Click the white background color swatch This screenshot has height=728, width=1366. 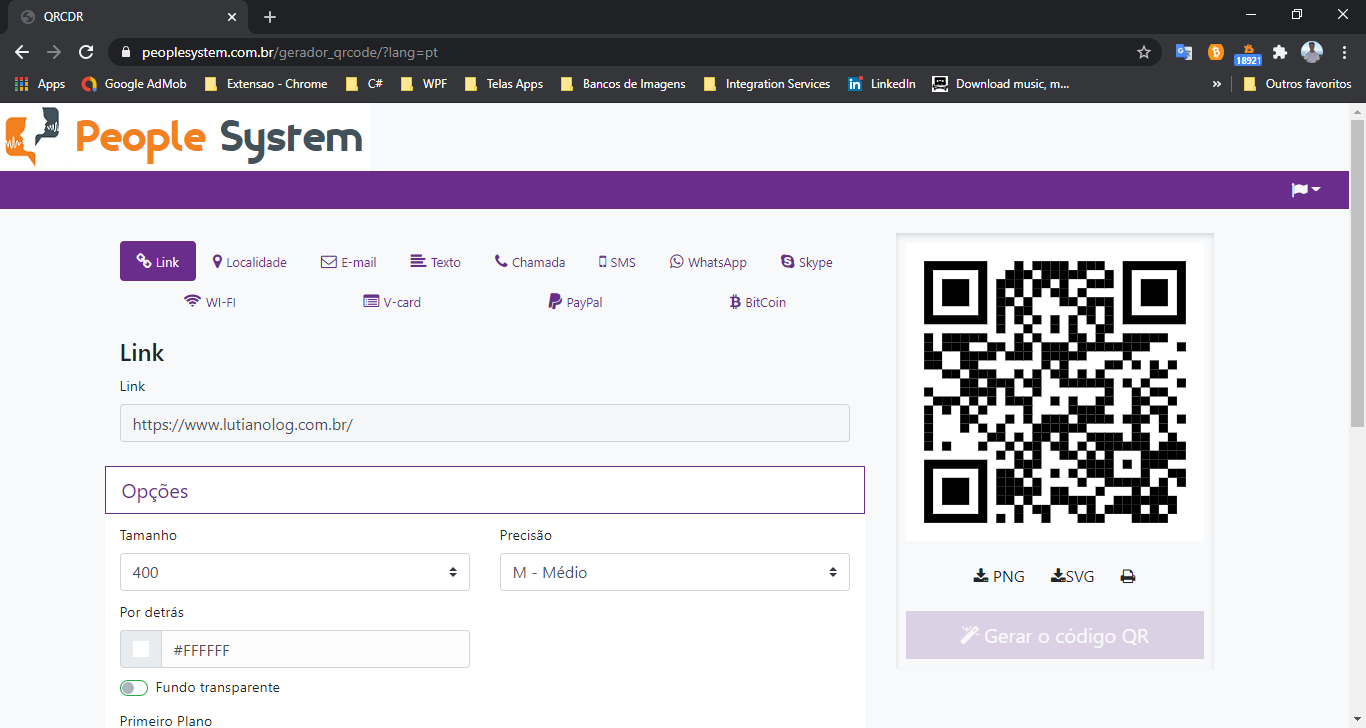[141, 650]
